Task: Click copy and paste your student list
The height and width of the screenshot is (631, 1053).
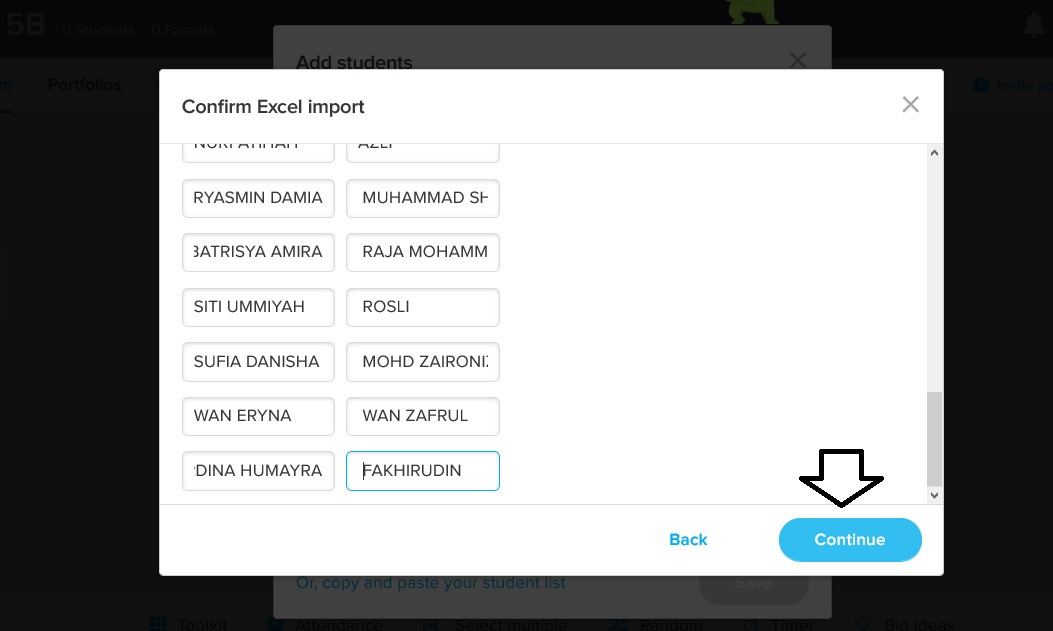Action: coord(431,582)
